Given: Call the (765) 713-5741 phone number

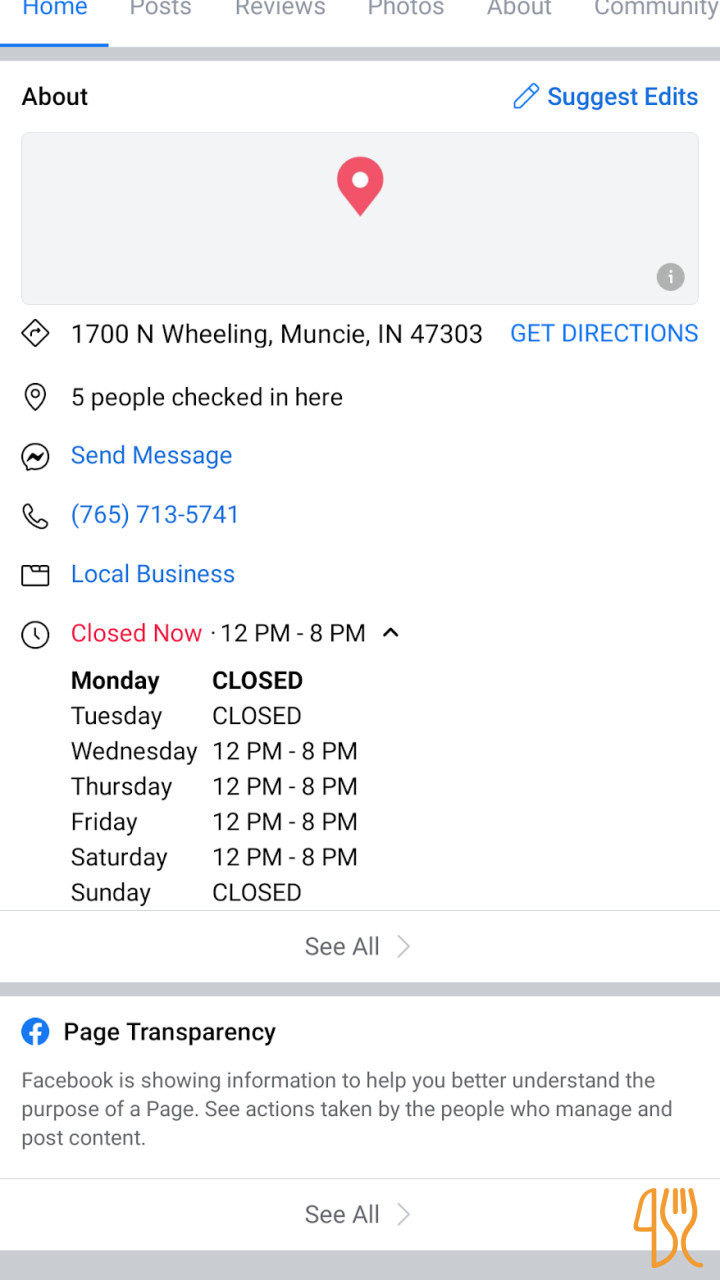Looking at the screenshot, I should tap(155, 515).
